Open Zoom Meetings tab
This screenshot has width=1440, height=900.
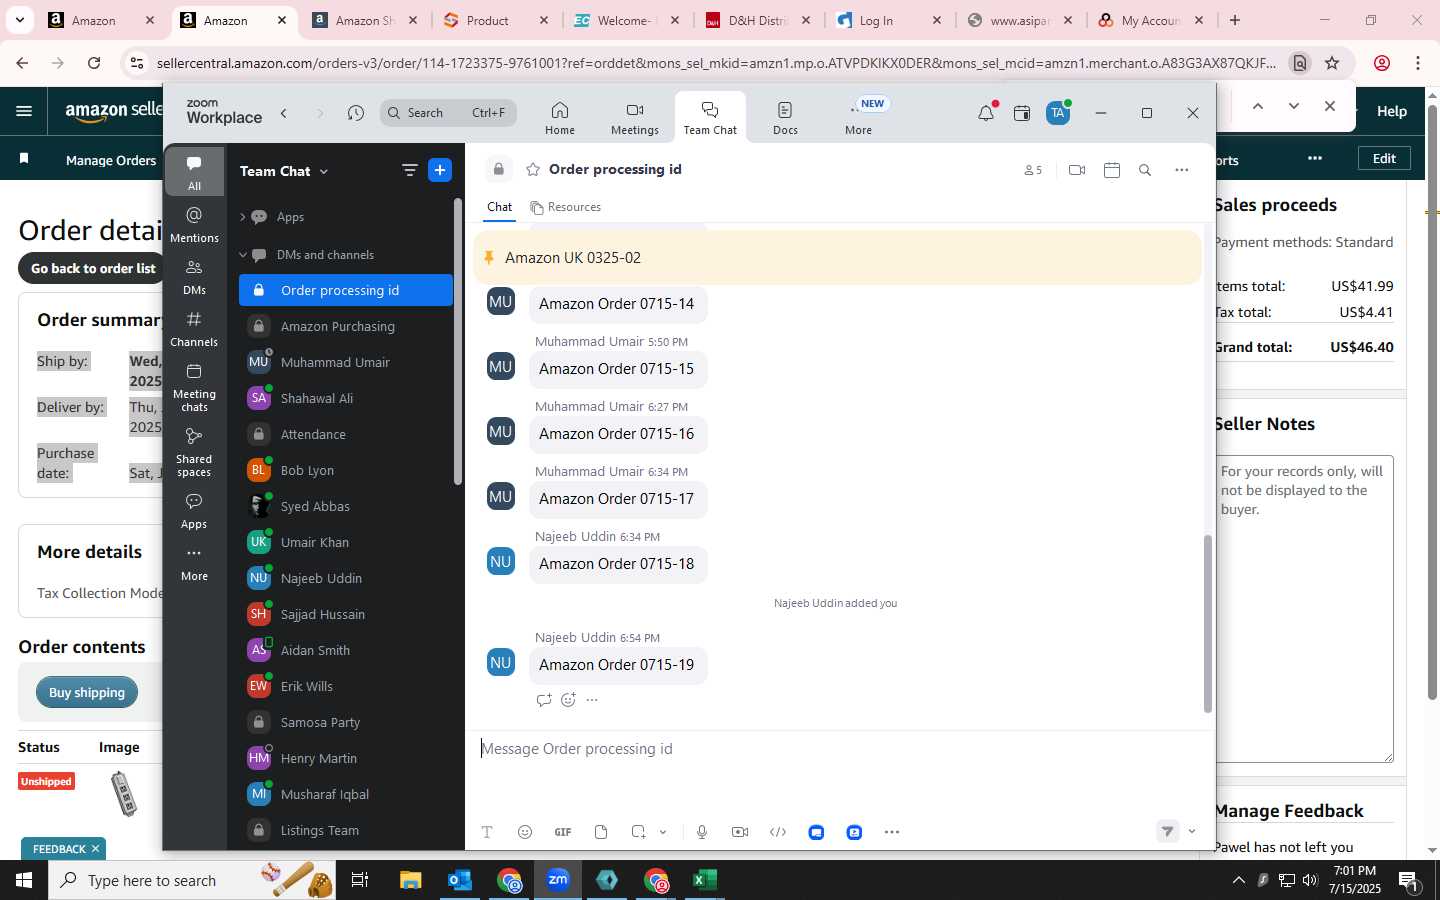[635, 118]
